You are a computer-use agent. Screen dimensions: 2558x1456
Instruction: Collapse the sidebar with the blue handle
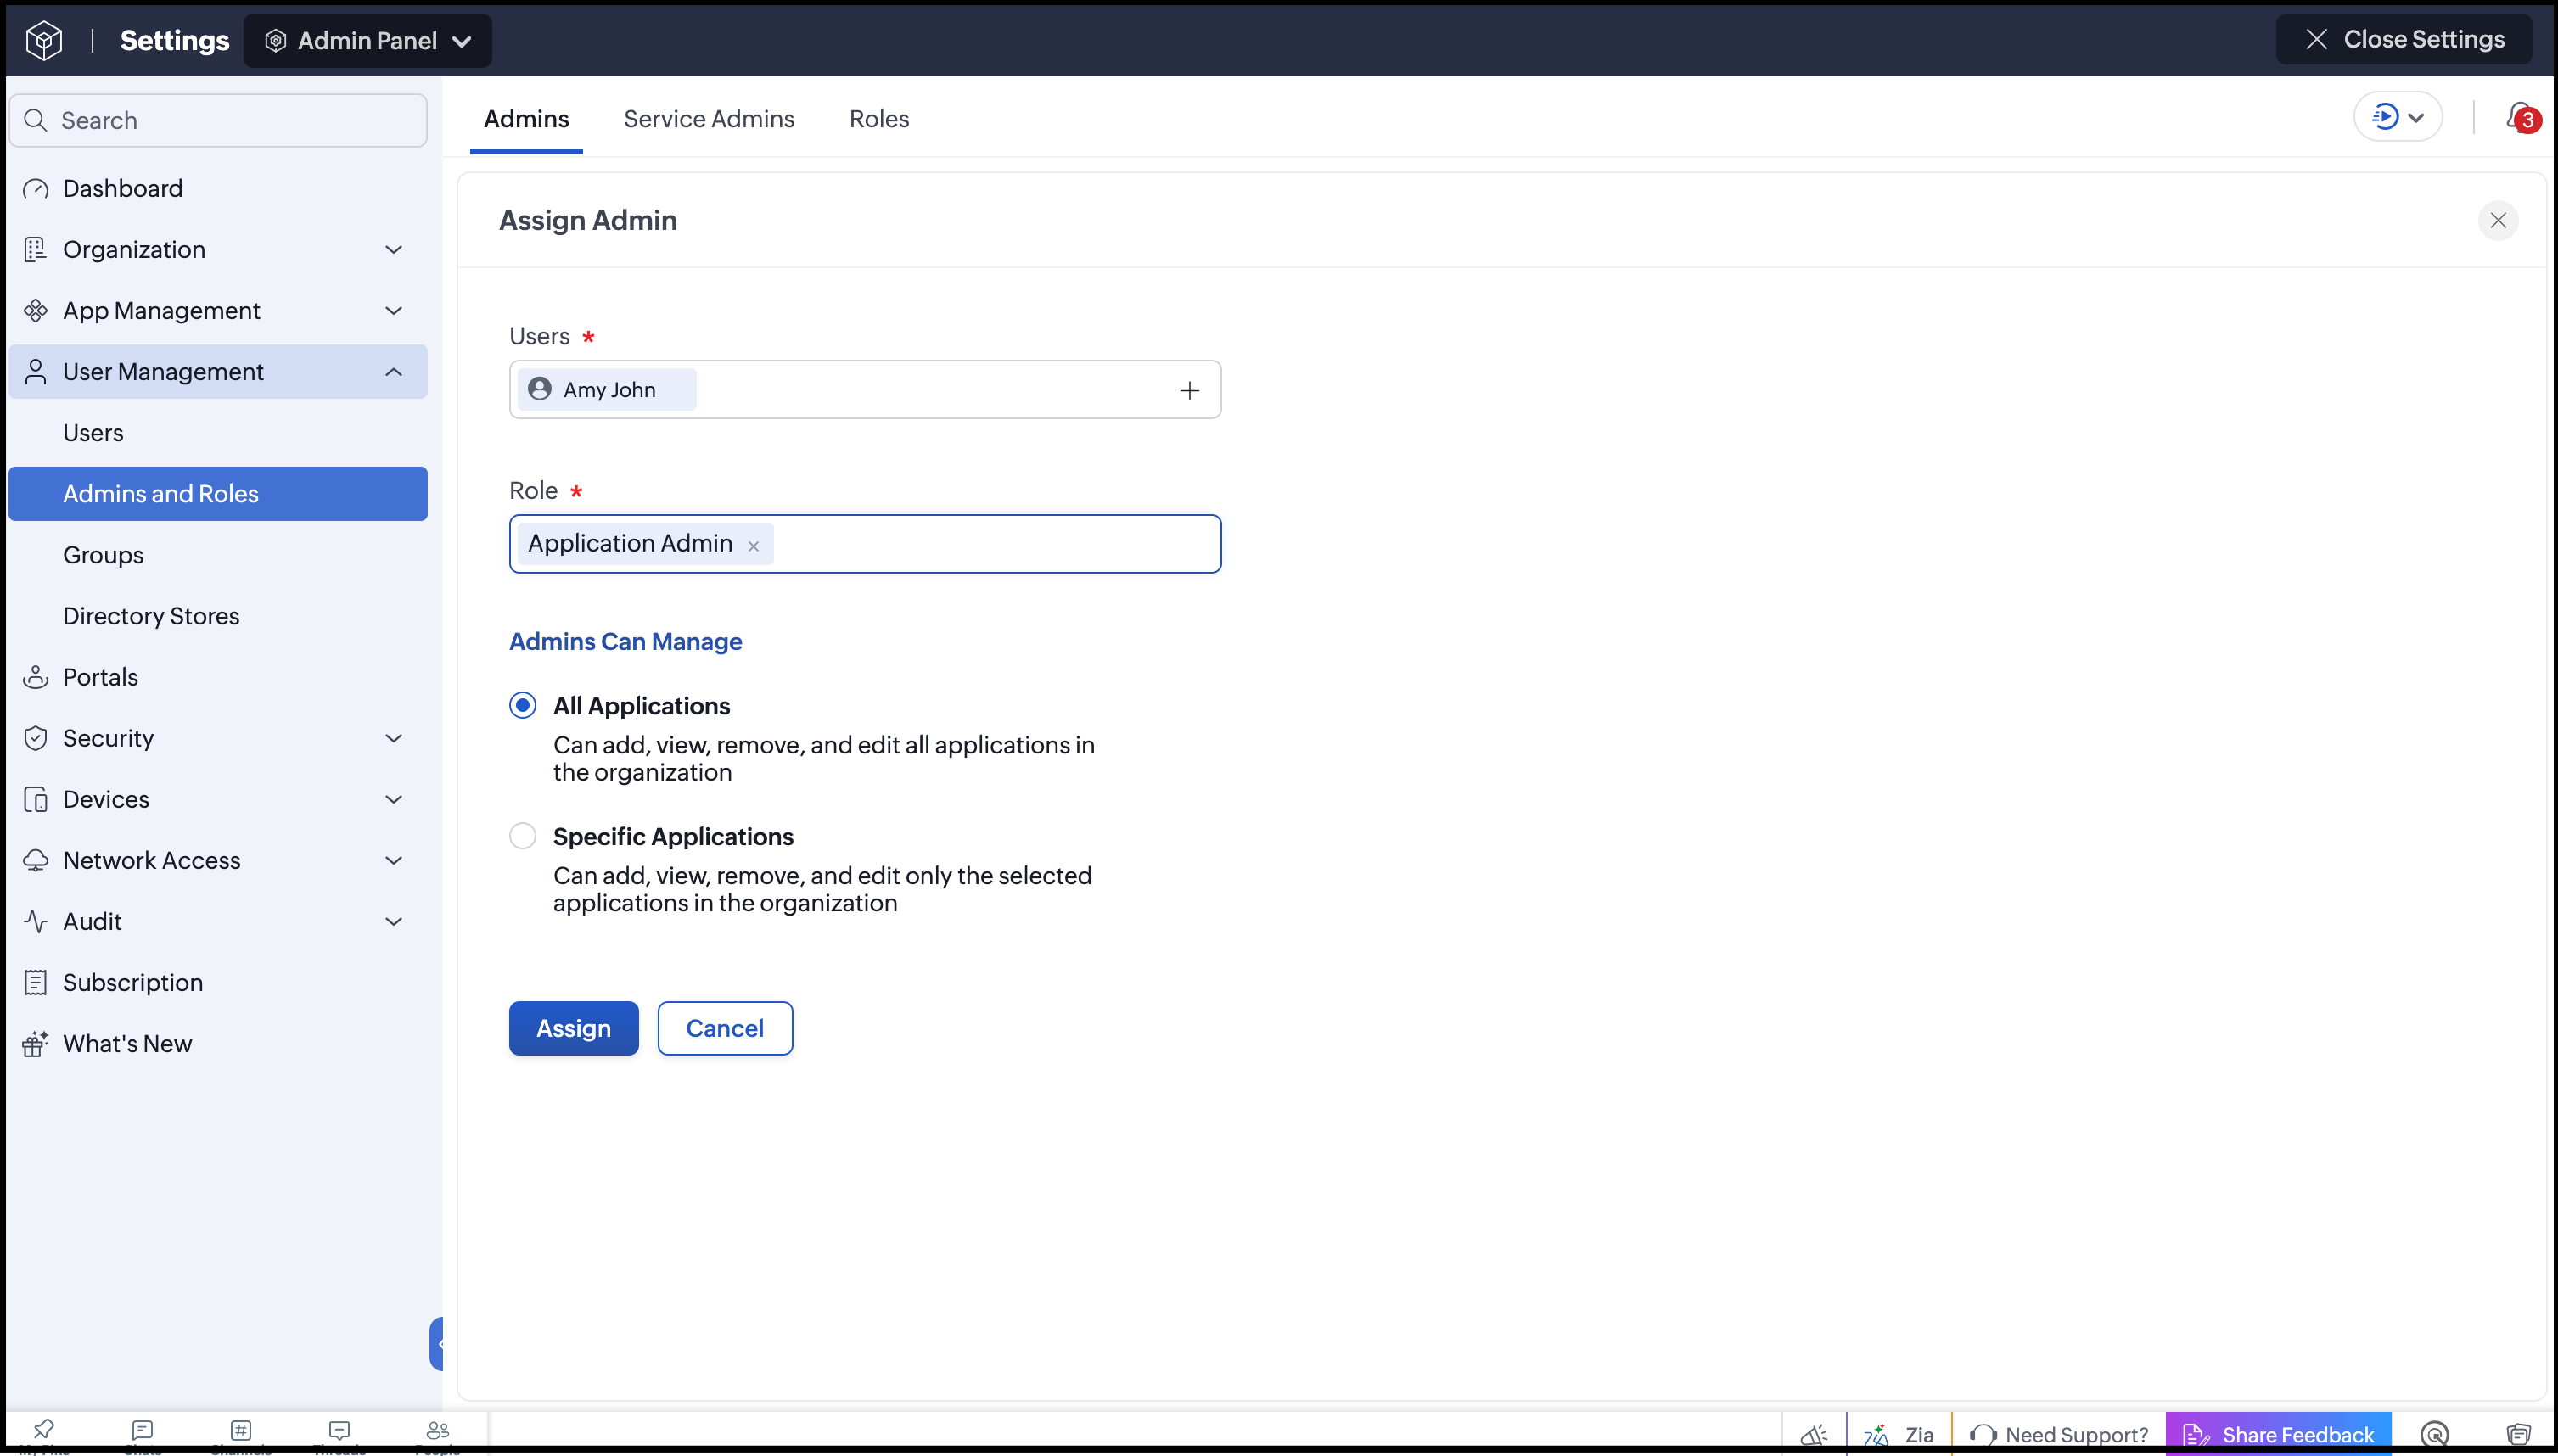437,1343
